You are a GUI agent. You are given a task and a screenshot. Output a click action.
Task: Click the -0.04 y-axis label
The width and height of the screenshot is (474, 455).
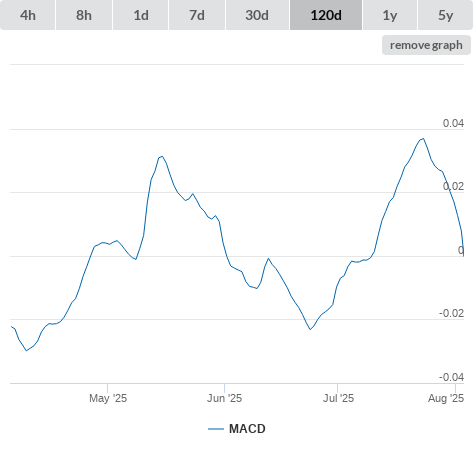451,377
